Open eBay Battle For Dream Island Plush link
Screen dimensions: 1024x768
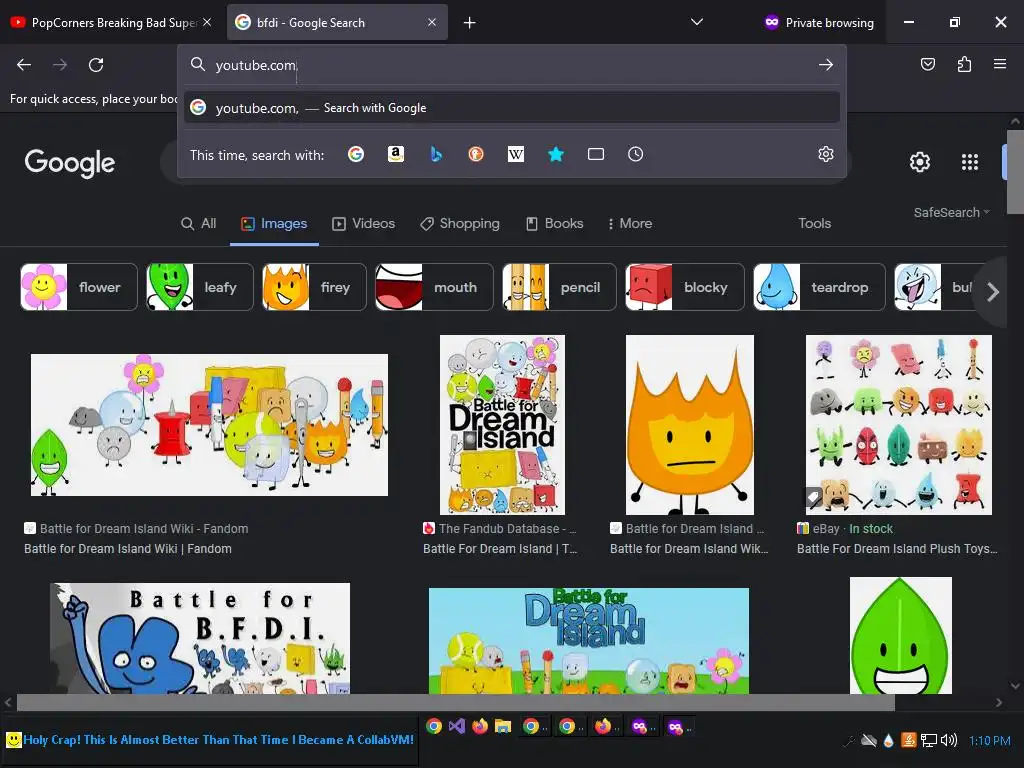[897, 549]
